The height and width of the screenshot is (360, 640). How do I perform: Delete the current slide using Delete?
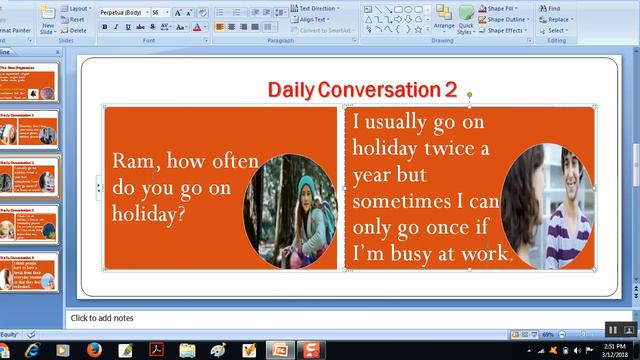[73, 30]
